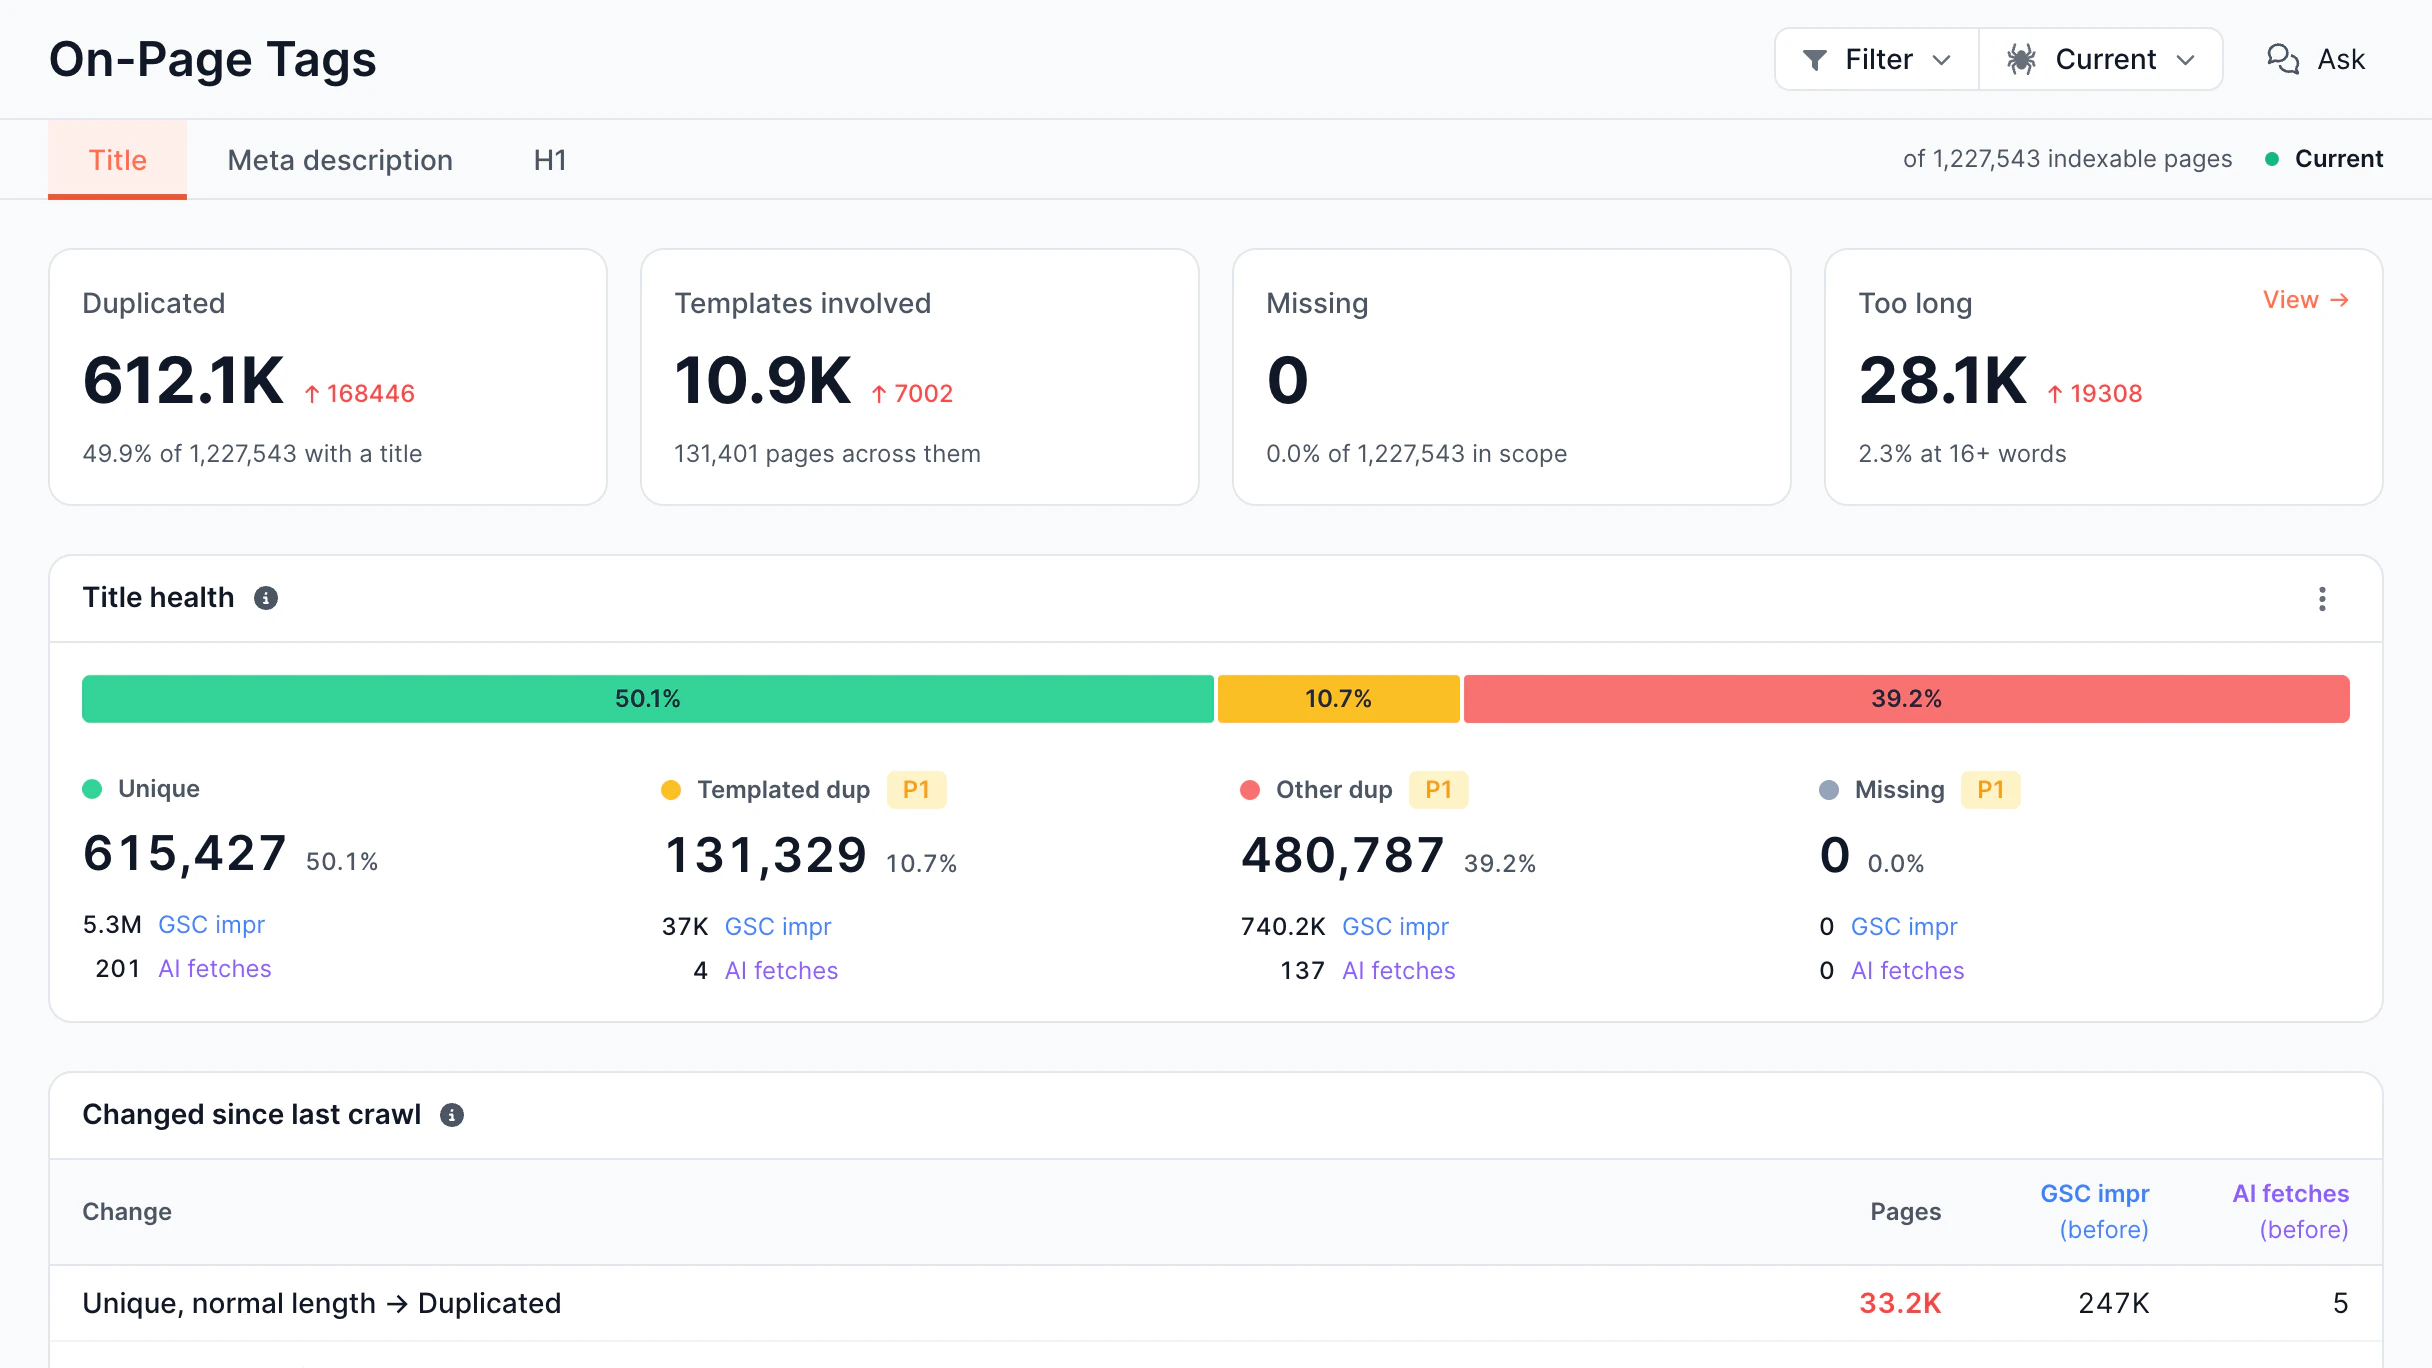Viewport: 2432px width, 1368px height.
Task: Click the funnel filter icon
Action: [x=1814, y=60]
